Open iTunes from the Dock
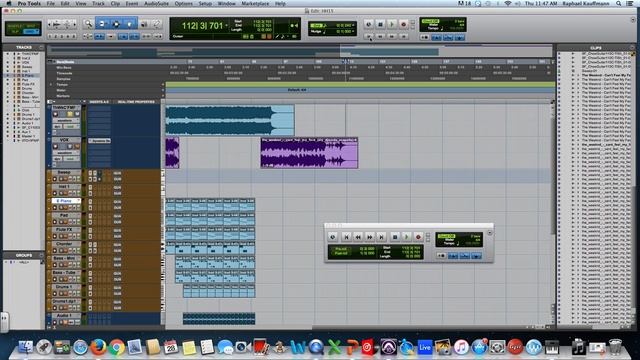 [x=461, y=347]
